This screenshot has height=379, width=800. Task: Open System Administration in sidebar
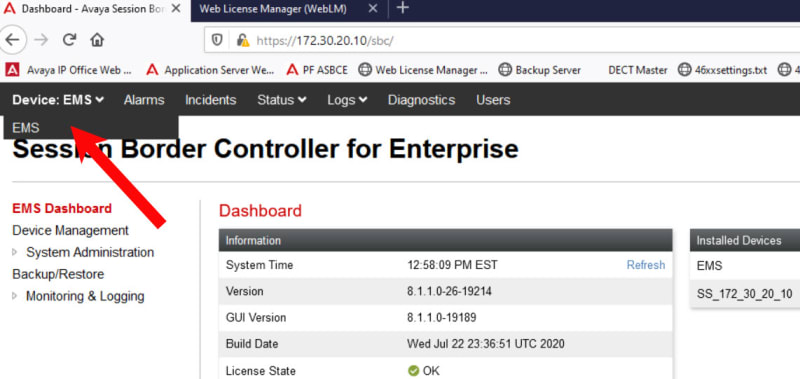click(x=90, y=252)
